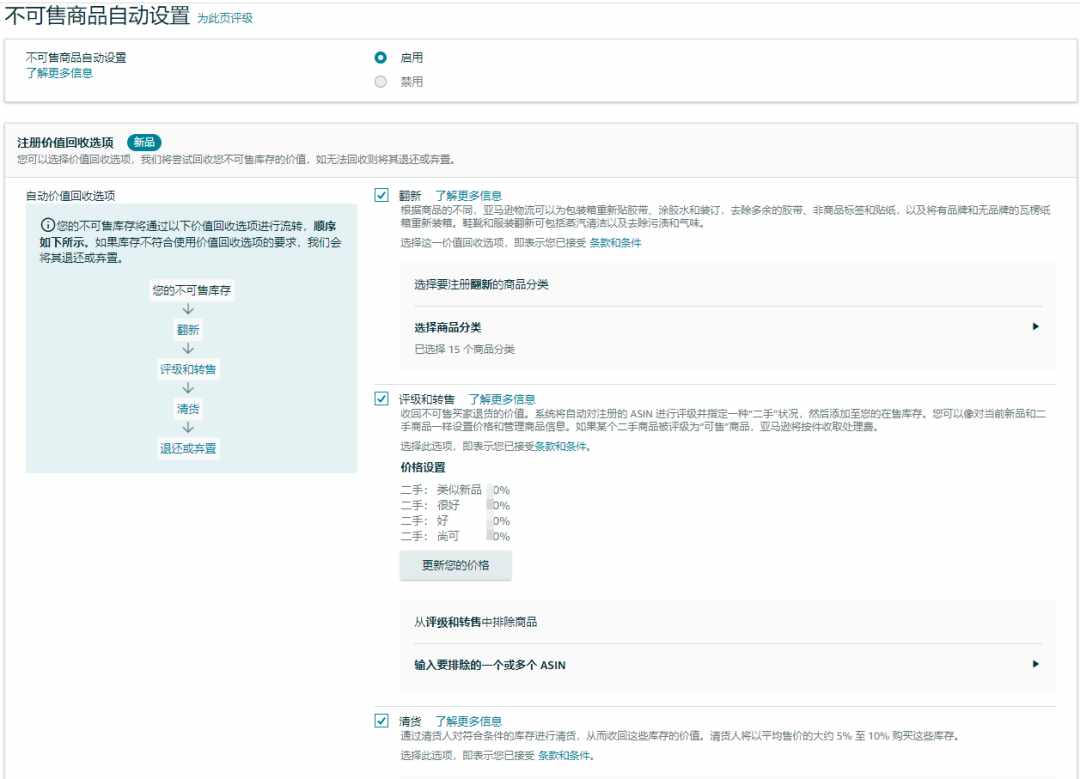Open 了解更多信息 under 不可售商品自动设置
This screenshot has height=779, width=1080.
pos(59,73)
